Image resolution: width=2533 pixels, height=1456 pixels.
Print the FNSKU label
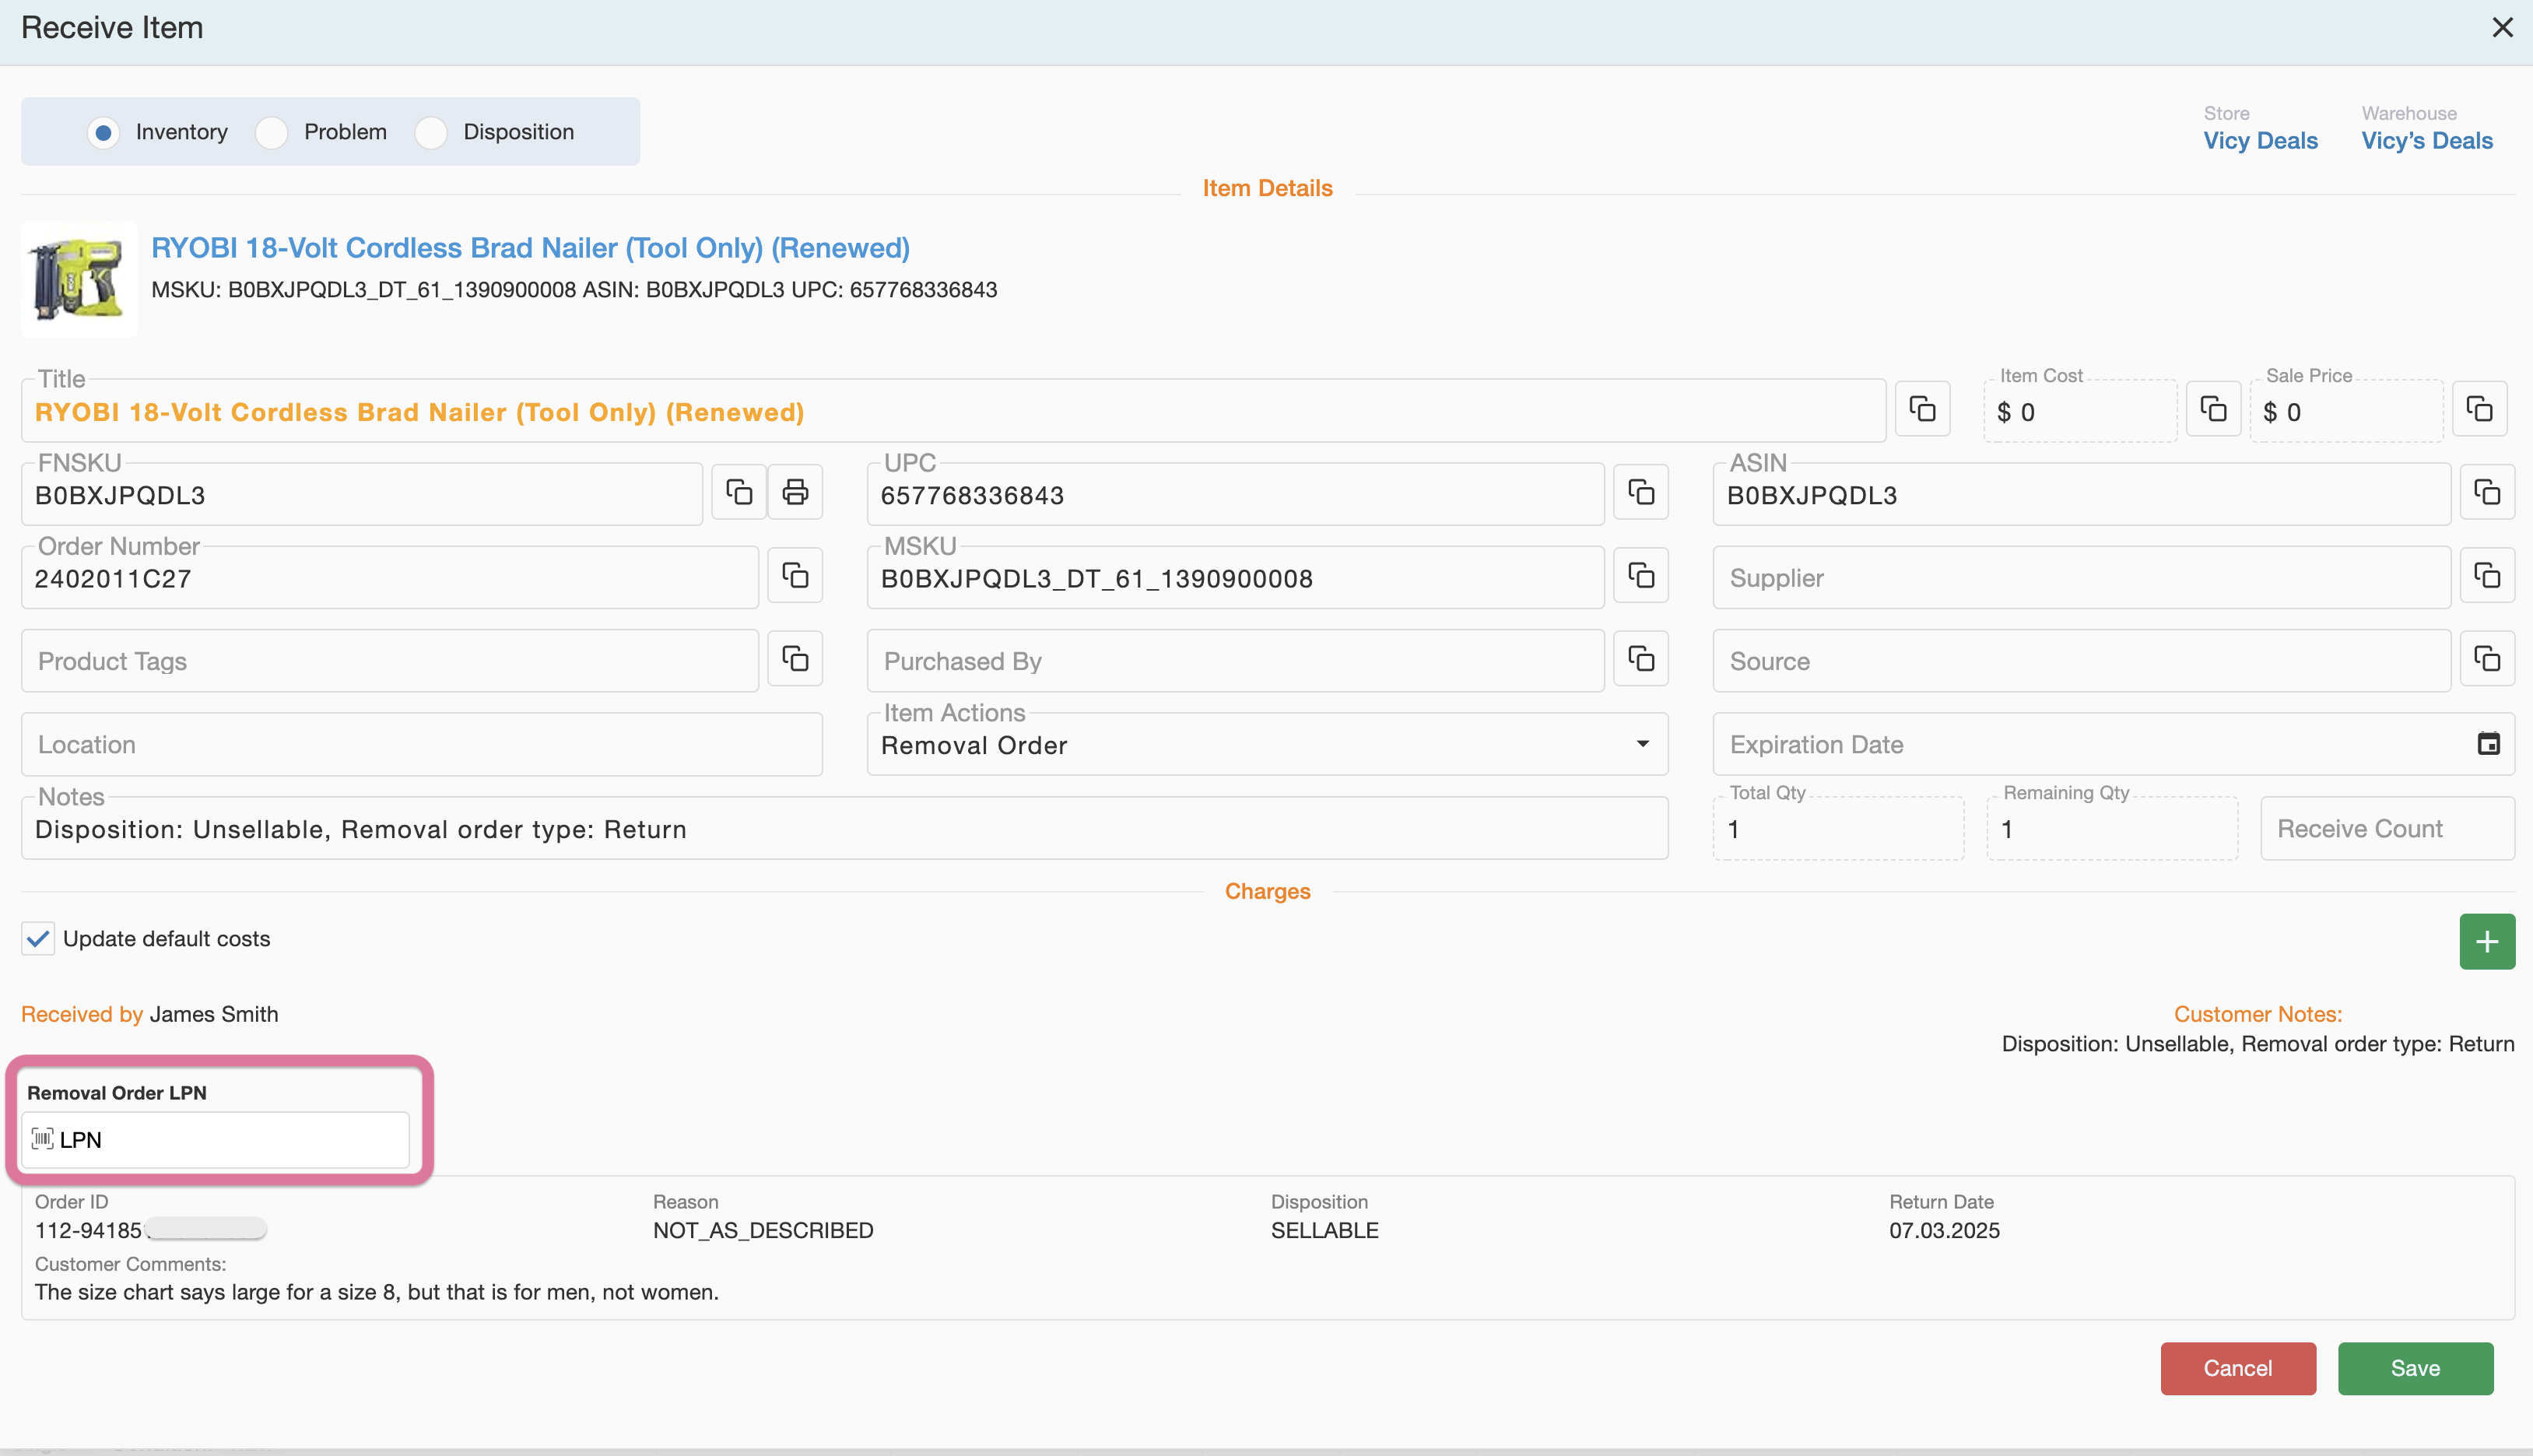pyautogui.click(x=795, y=492)
